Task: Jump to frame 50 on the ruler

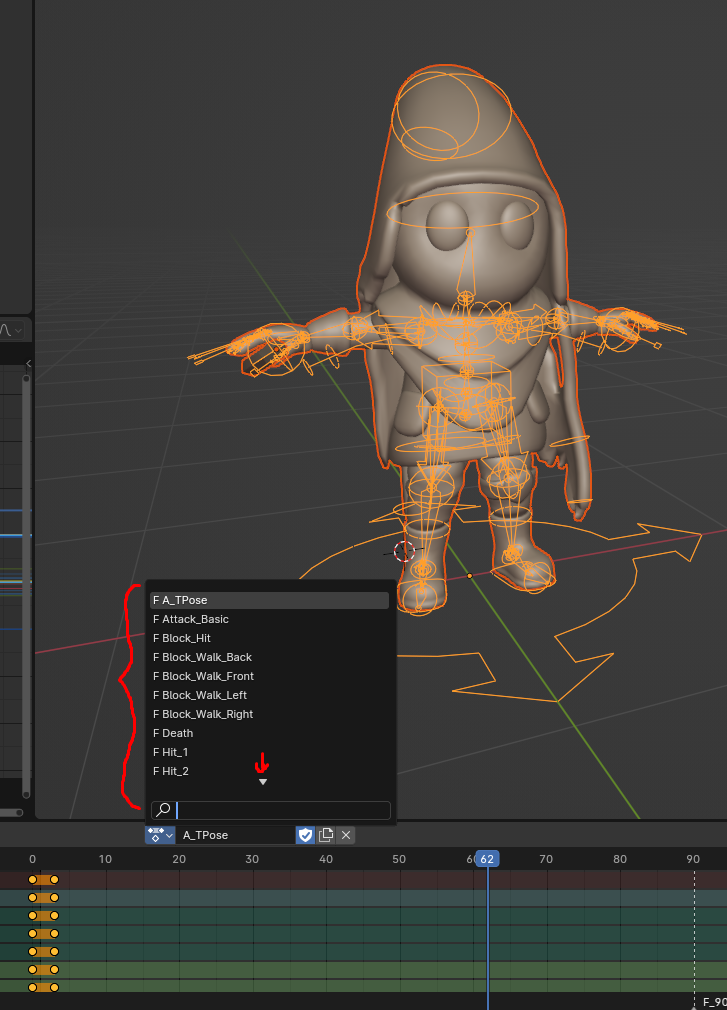Action: point(399,859)
